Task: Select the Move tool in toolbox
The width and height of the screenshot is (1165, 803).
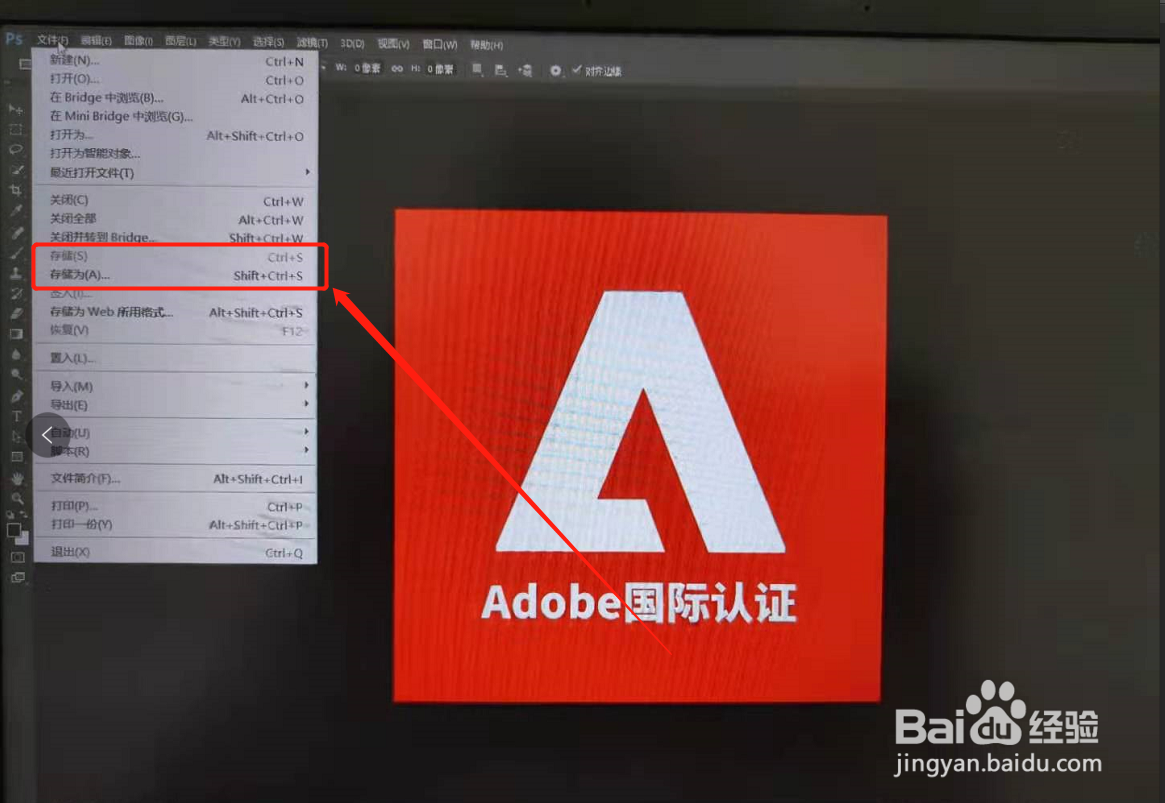Action: (16, 110)
